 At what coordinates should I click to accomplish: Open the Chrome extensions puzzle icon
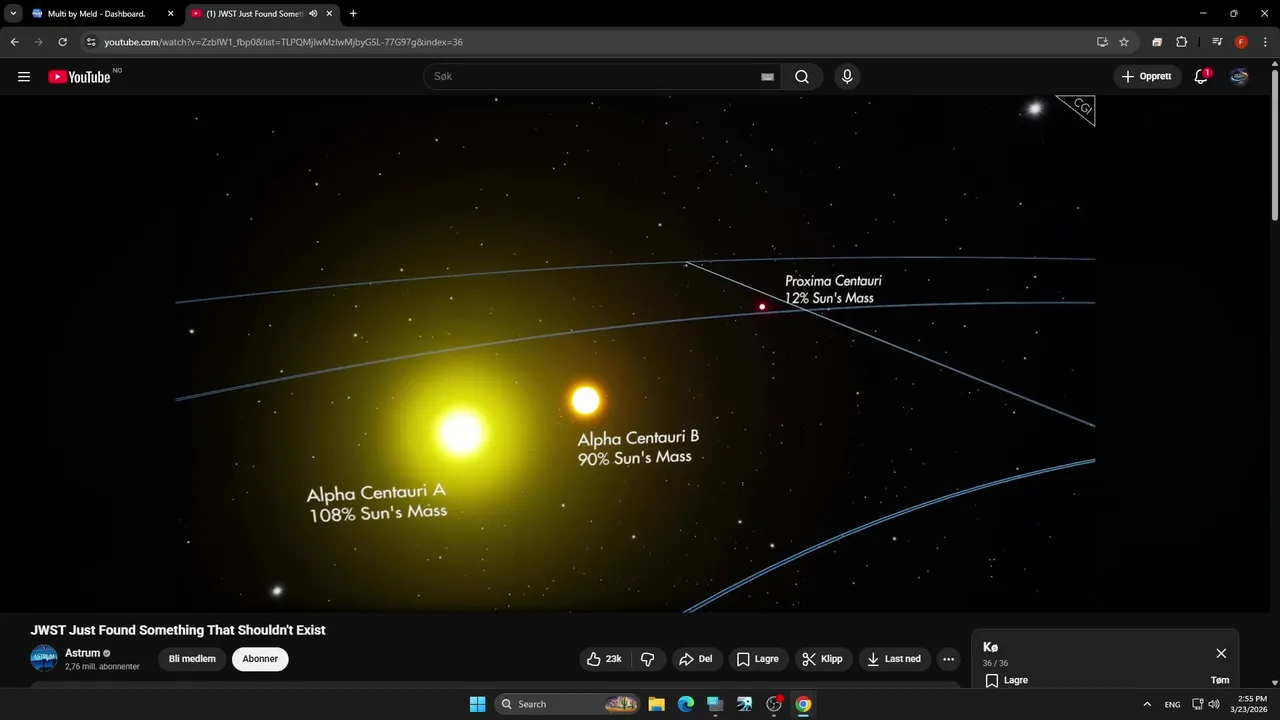(x=1181, y=42)
